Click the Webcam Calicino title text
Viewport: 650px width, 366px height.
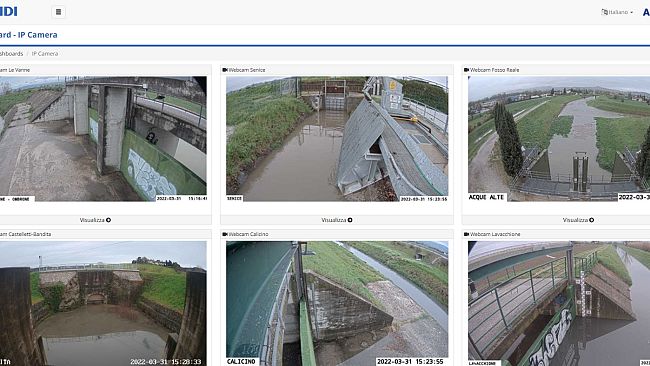pos(248,234)
